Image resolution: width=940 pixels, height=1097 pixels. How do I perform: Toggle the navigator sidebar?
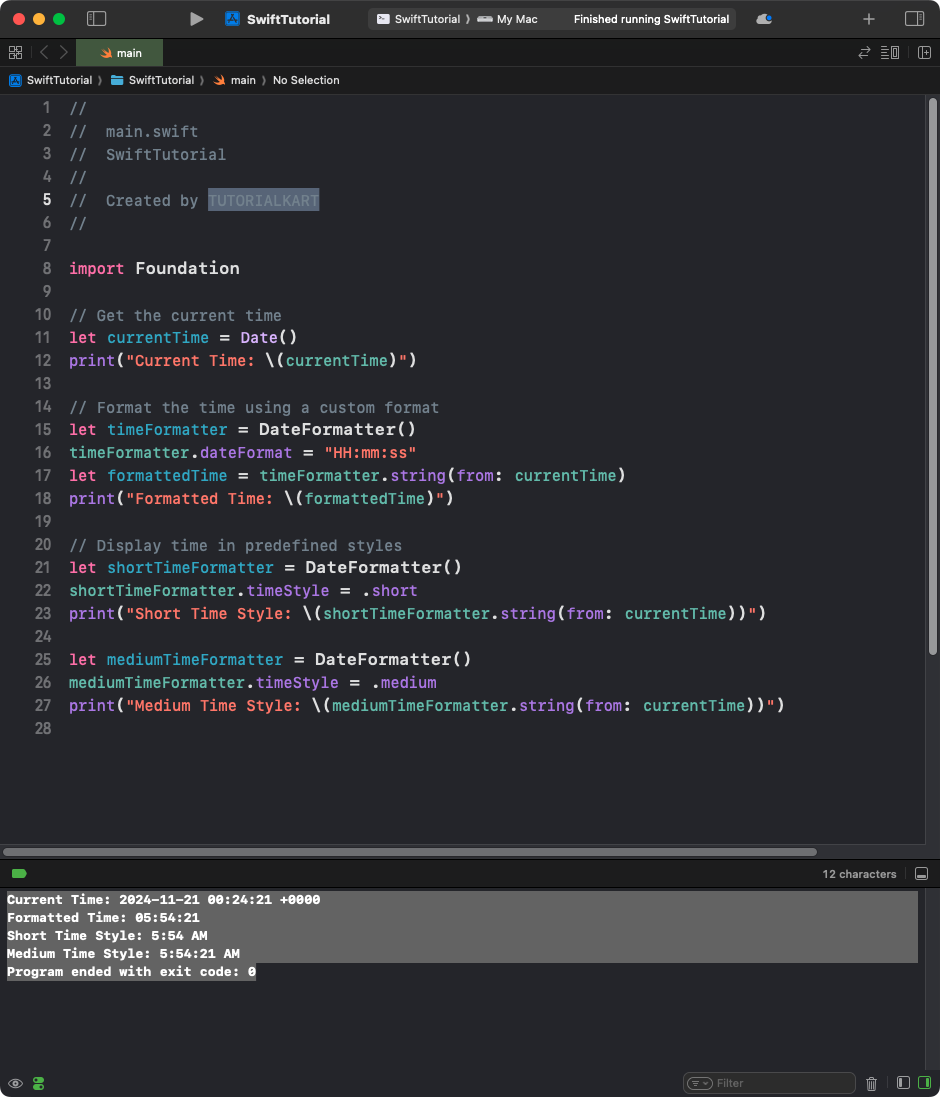pos(96,19)
